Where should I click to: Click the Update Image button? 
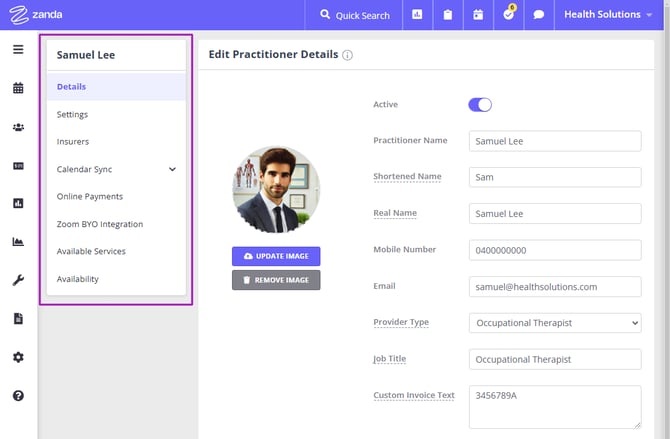[276, 256]
